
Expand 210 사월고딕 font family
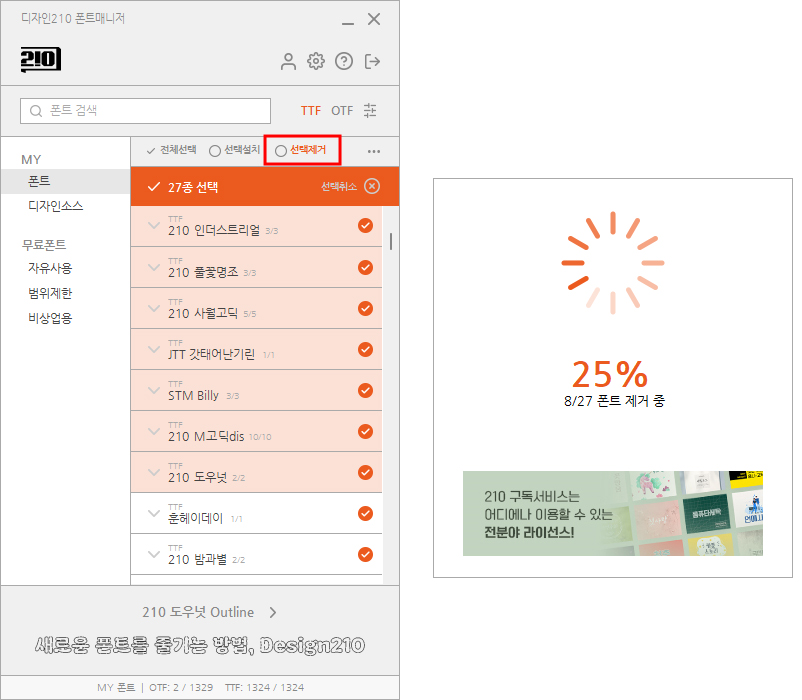click(153, 308)
